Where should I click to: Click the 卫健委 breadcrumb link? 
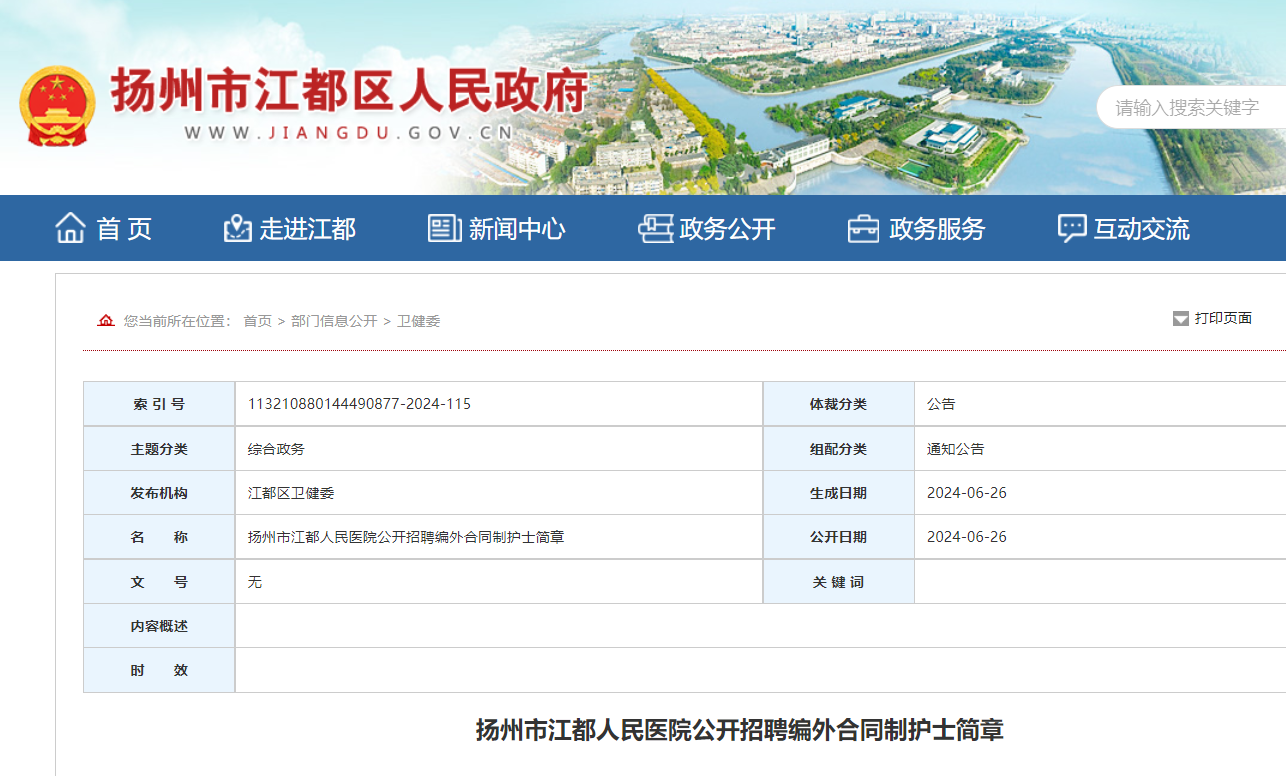point(418,321)
